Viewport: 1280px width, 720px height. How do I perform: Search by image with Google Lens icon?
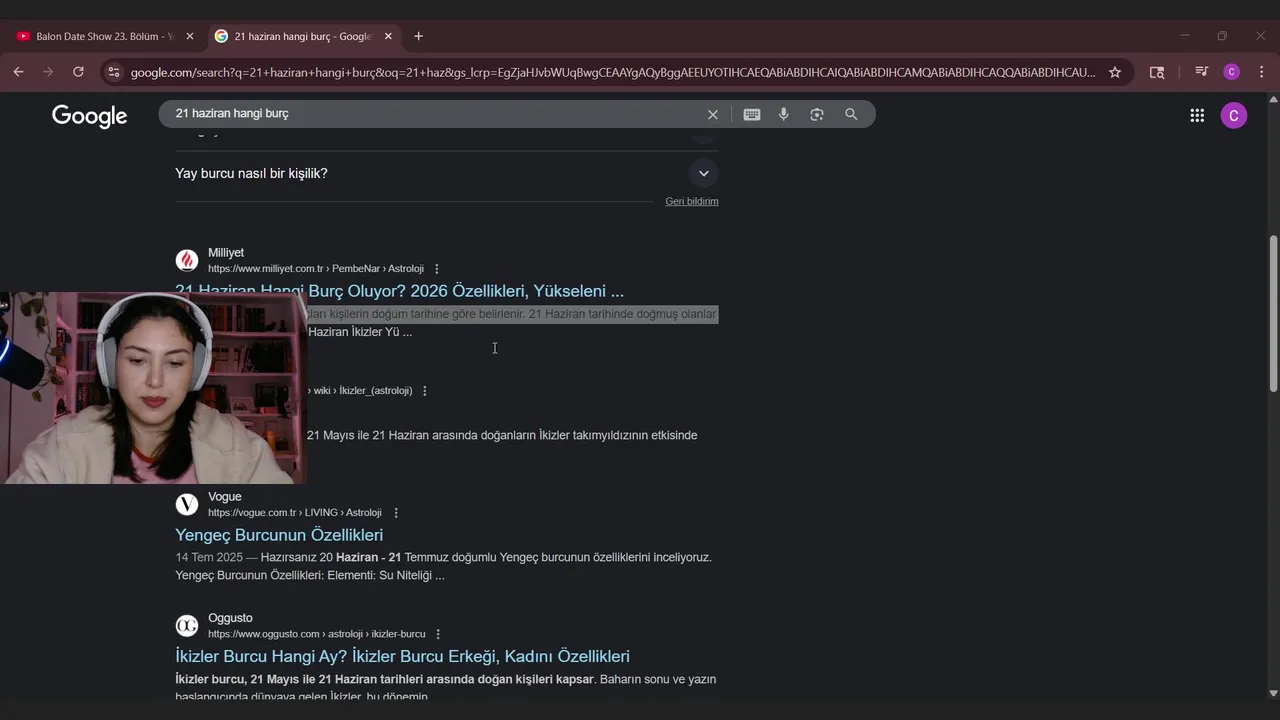(817, 114)
